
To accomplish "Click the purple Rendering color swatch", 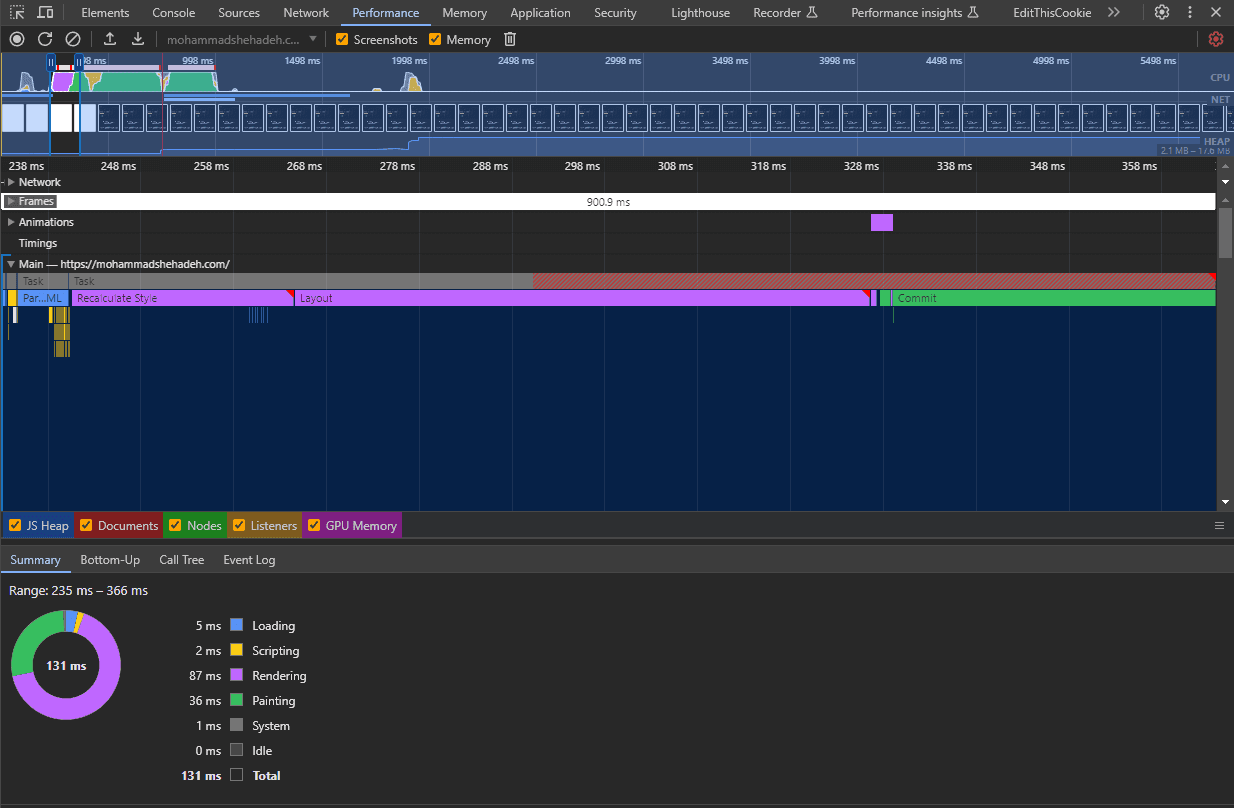I will pyautogui.click(x=238, y=675).
